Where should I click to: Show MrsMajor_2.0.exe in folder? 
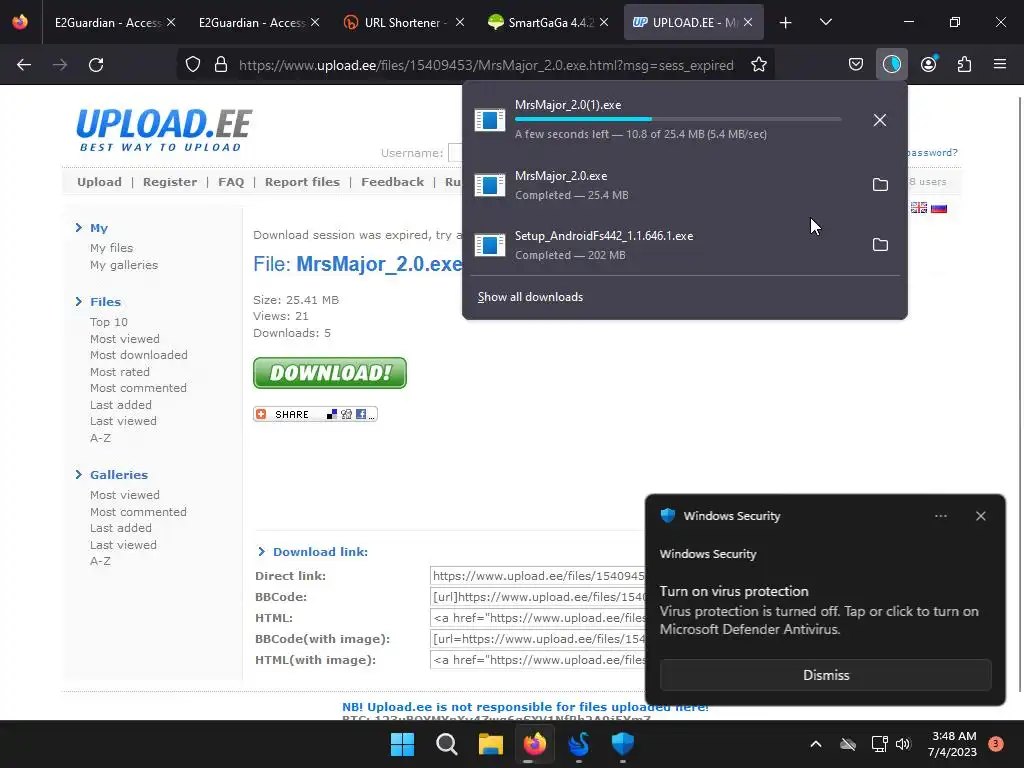point(880,185)
